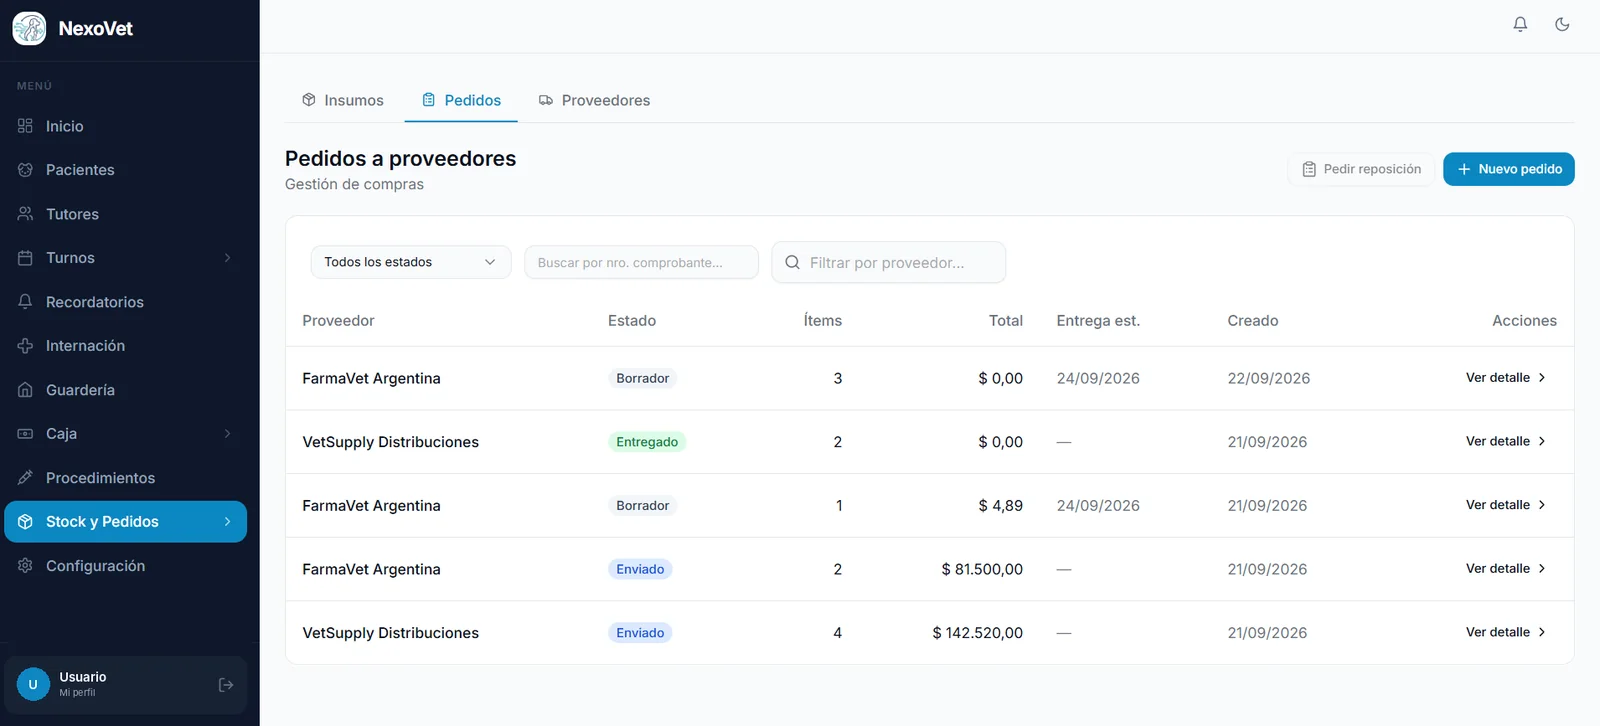The image size is (1600, 726).
Task: Open Ver detalle for the $ 81.500,00 order
Action: [x=1506, y=569]
